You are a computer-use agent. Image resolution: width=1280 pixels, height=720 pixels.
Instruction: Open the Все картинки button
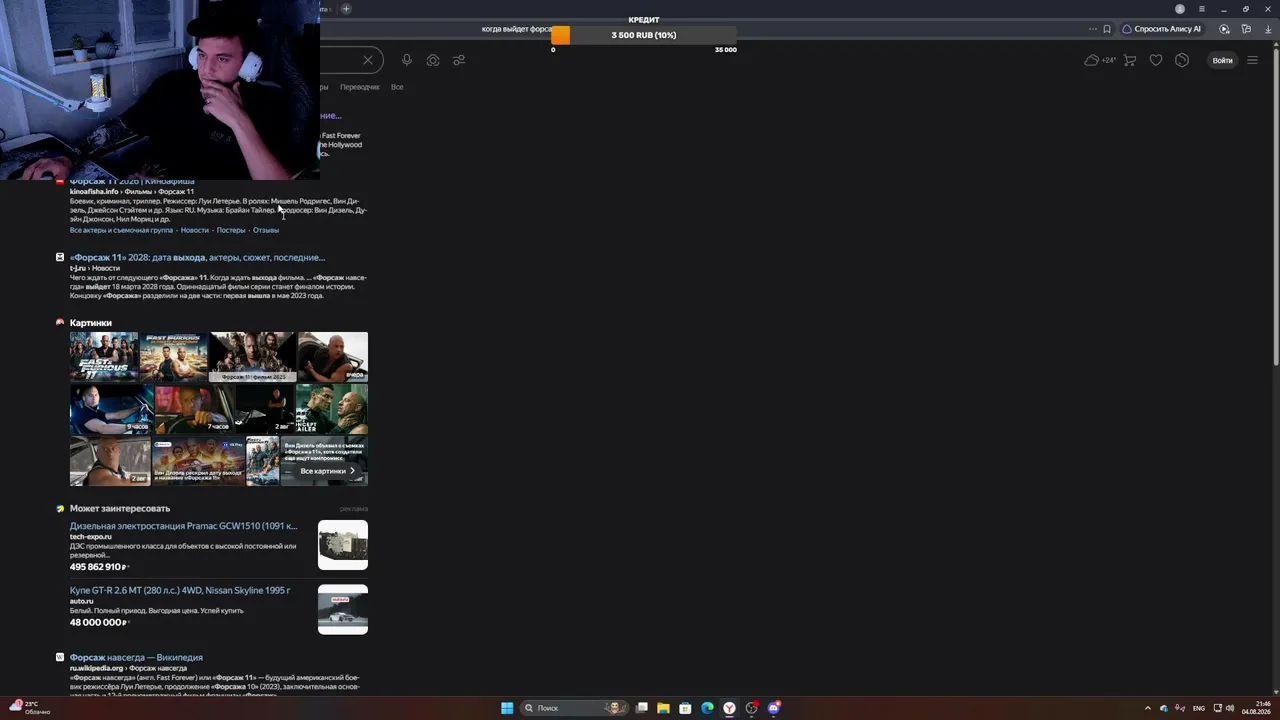click(x=327, y=471)
